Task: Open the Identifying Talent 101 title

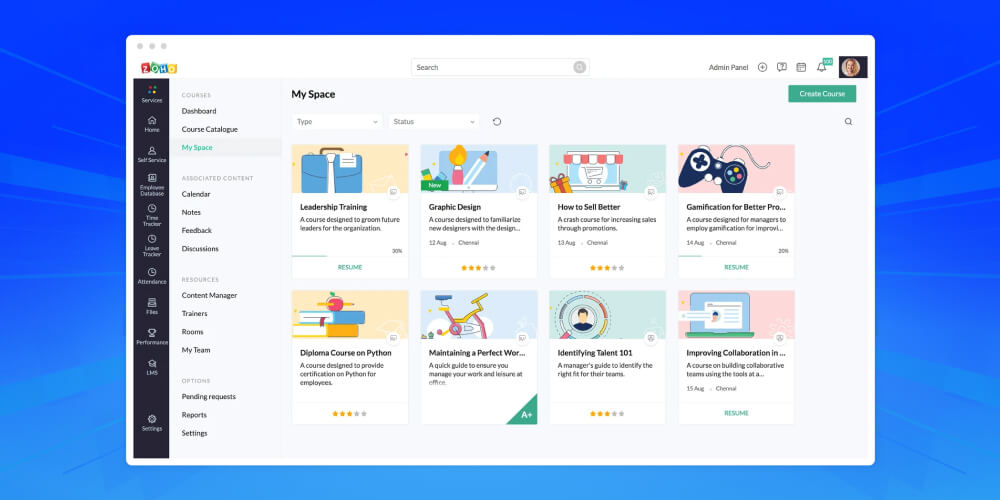Action: pyautogui.click(x=595, y=353)
